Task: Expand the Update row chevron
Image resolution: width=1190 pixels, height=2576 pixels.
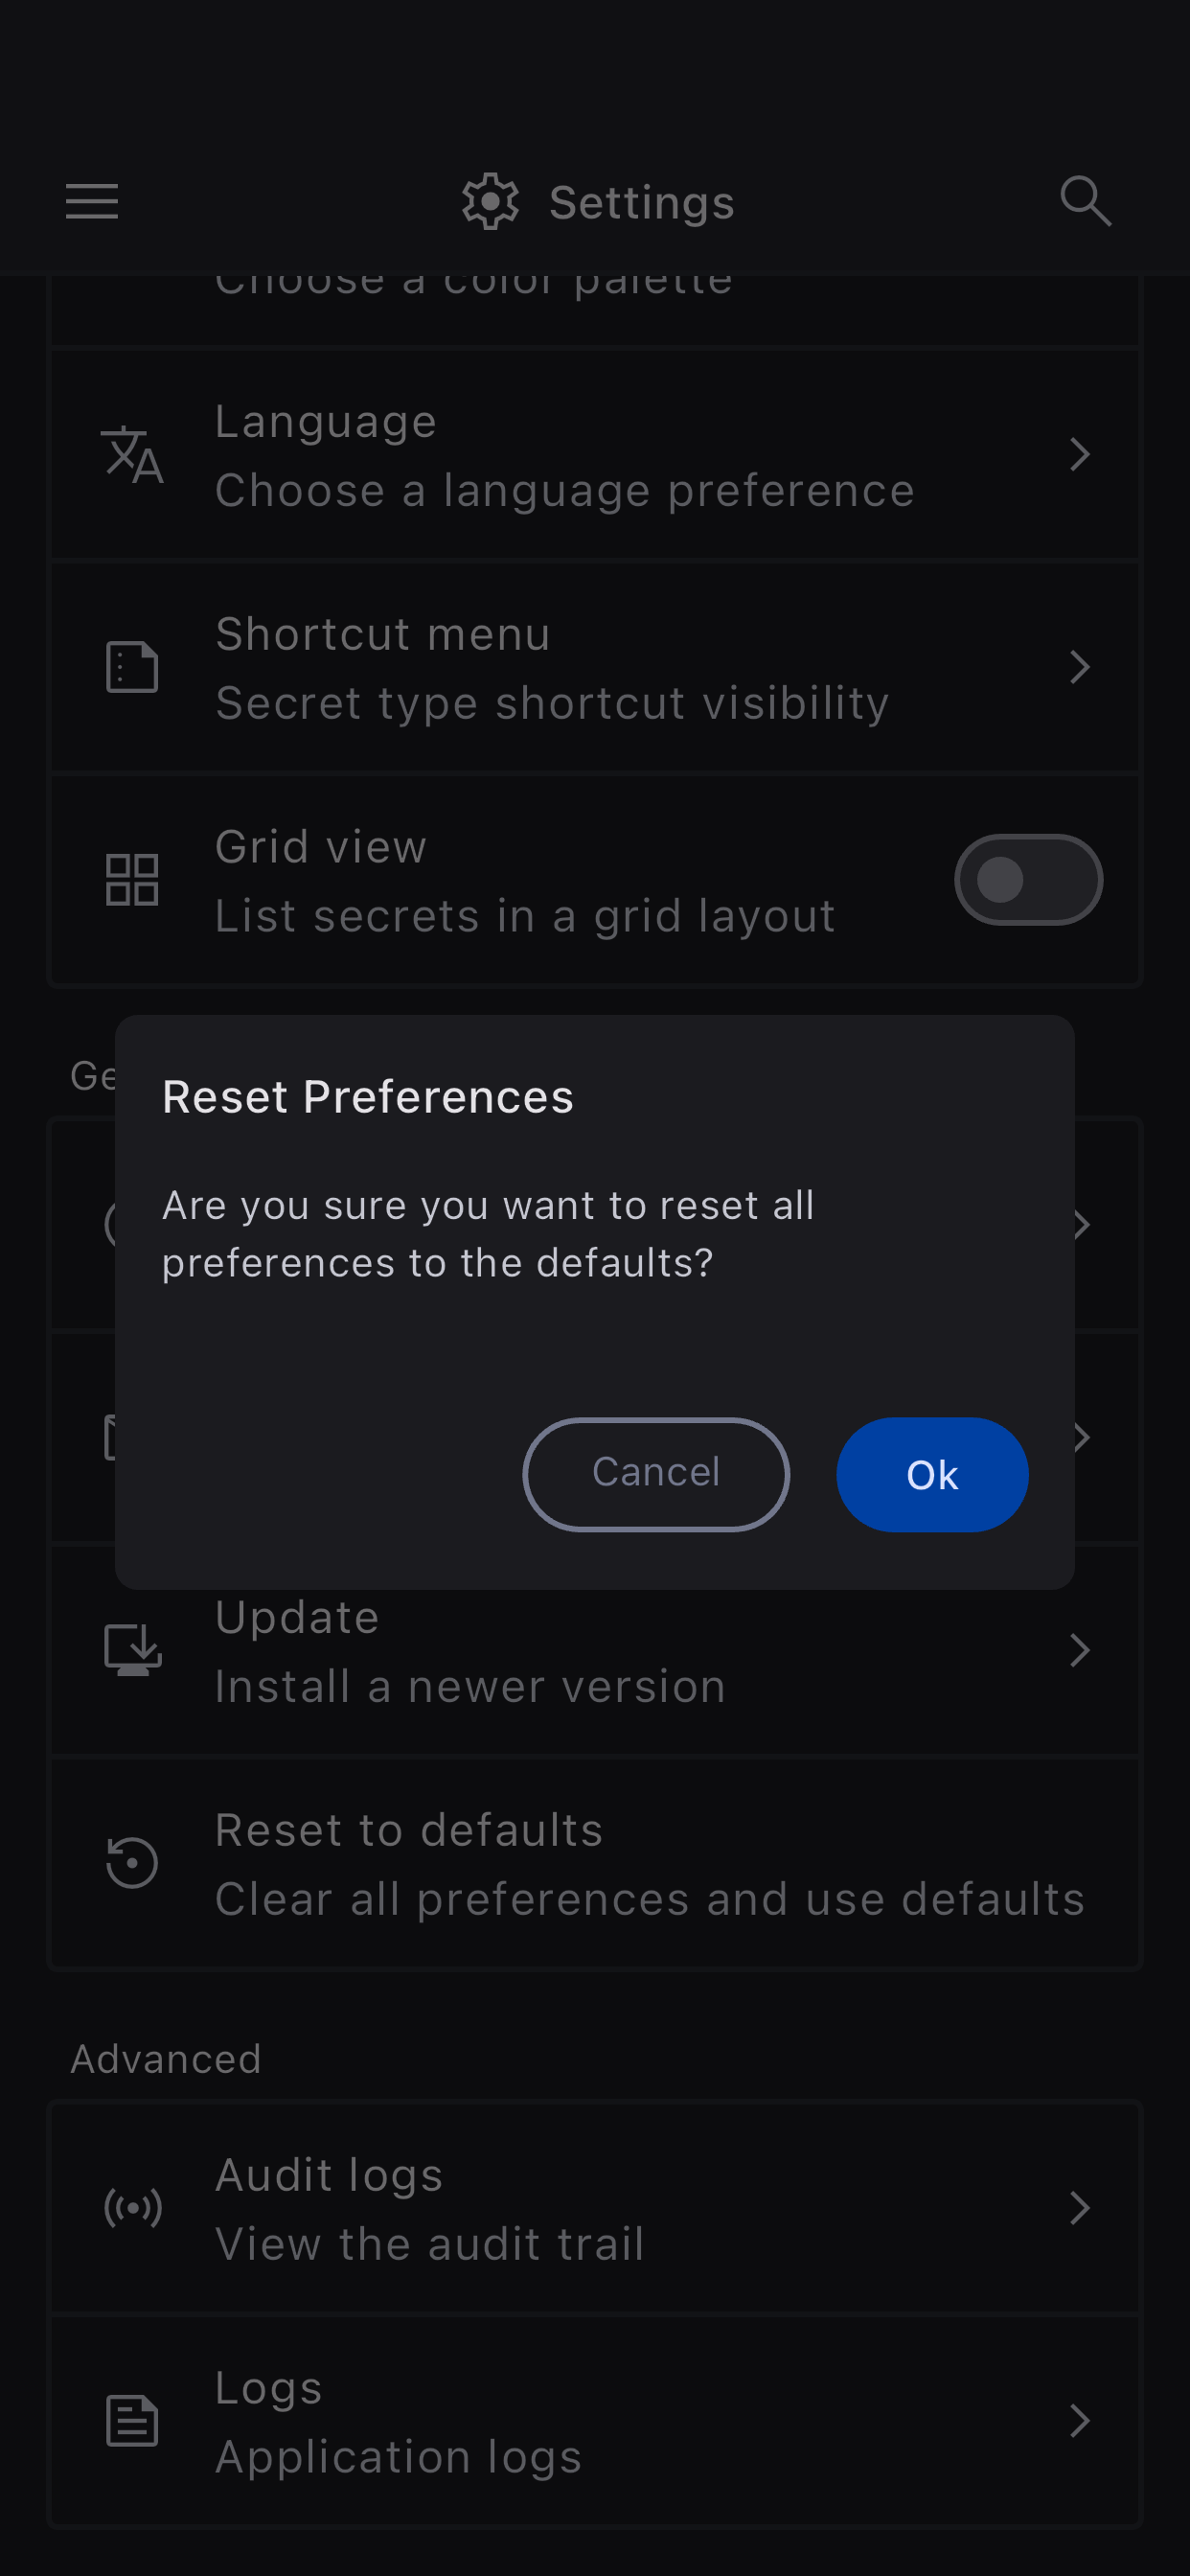Action: click(1079, 1650)
